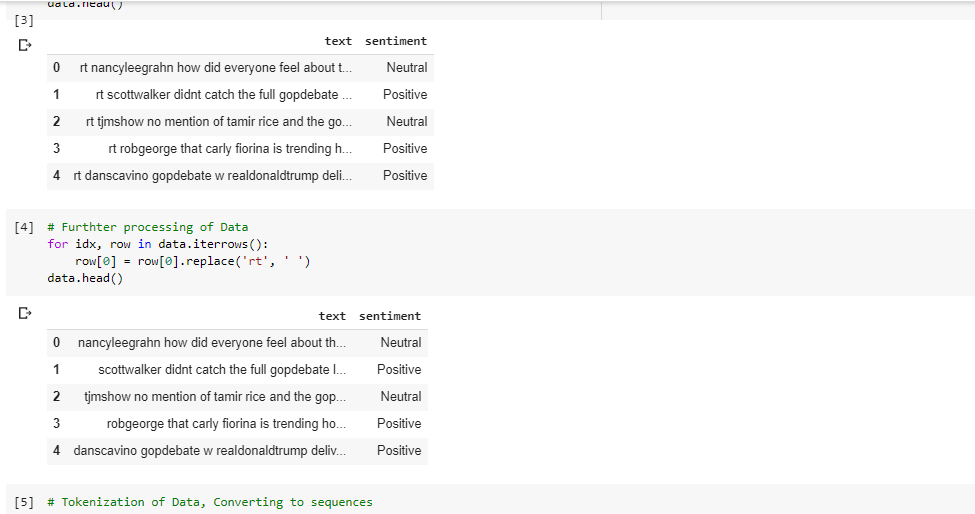The height and width of the screenshot is (514, 975).
Task: Click second table 'danscavino gopdebate' cell
Action: click(x=210, y=451)
